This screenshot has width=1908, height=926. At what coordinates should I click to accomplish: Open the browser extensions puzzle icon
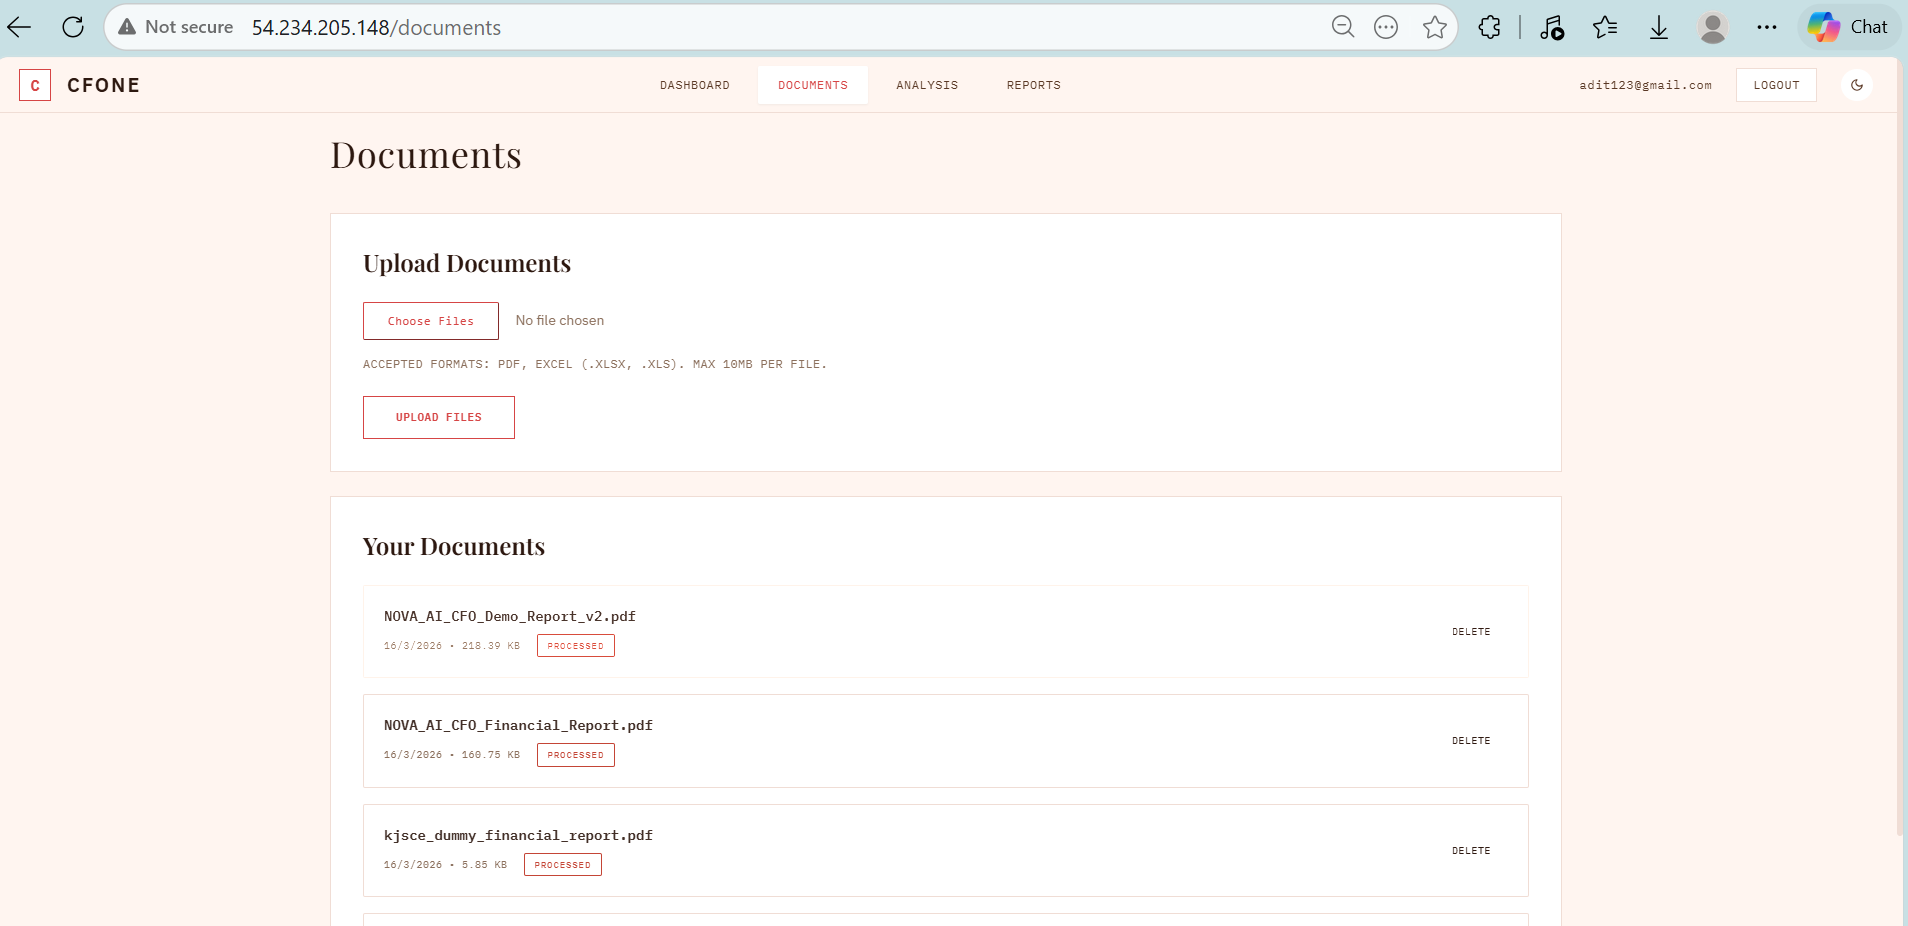coord(1490,27)
